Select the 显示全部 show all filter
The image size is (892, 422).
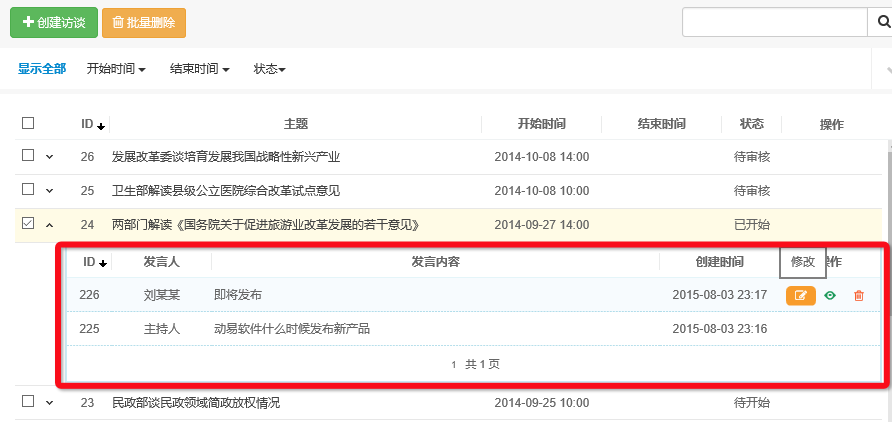tap(42, 69)
